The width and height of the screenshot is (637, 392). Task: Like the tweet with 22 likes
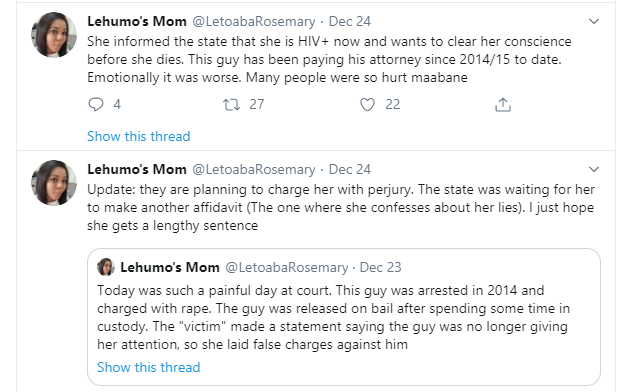[x=367, y=105]
